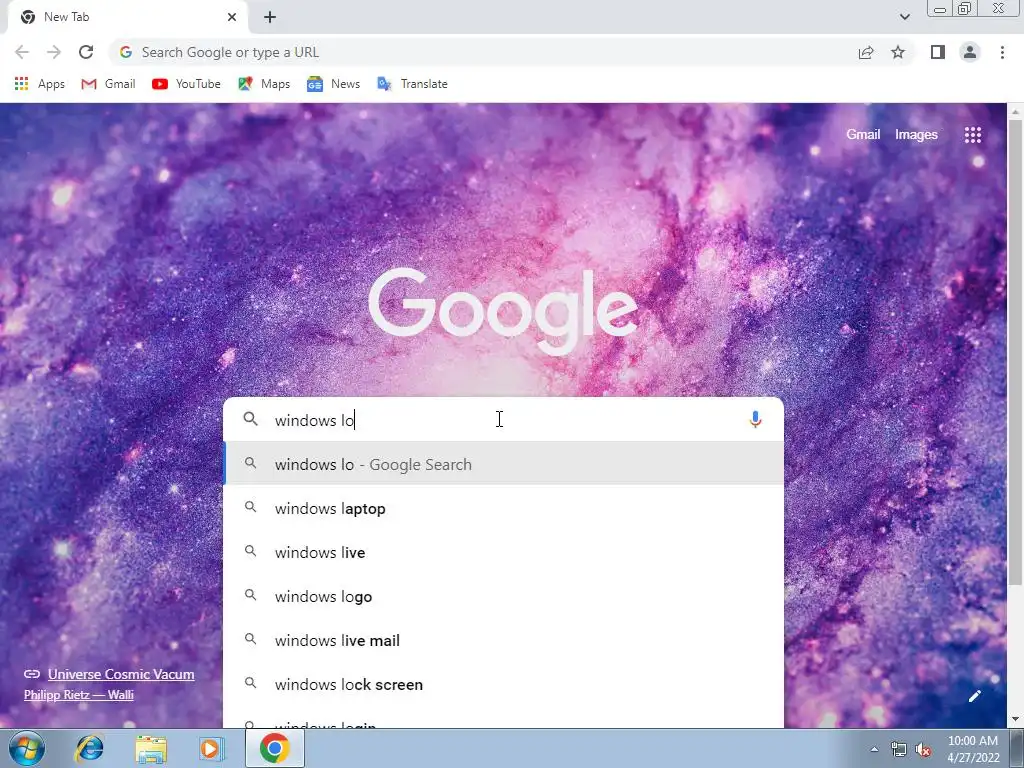
Task: Click the Chrome taskbar icon
Action: (274, 748)
